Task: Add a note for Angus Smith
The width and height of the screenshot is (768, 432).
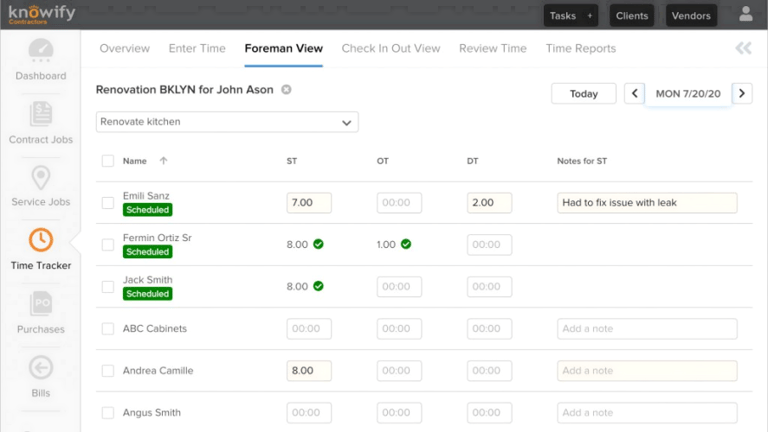Action: [x=647, y=413]
